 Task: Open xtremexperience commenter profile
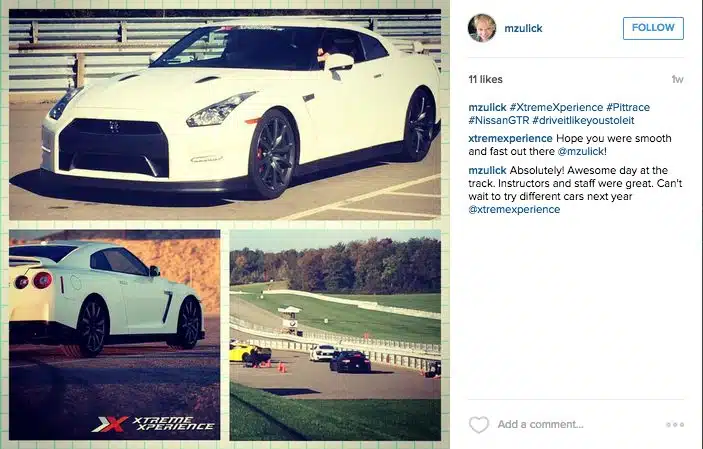click(x=510, y=138)
